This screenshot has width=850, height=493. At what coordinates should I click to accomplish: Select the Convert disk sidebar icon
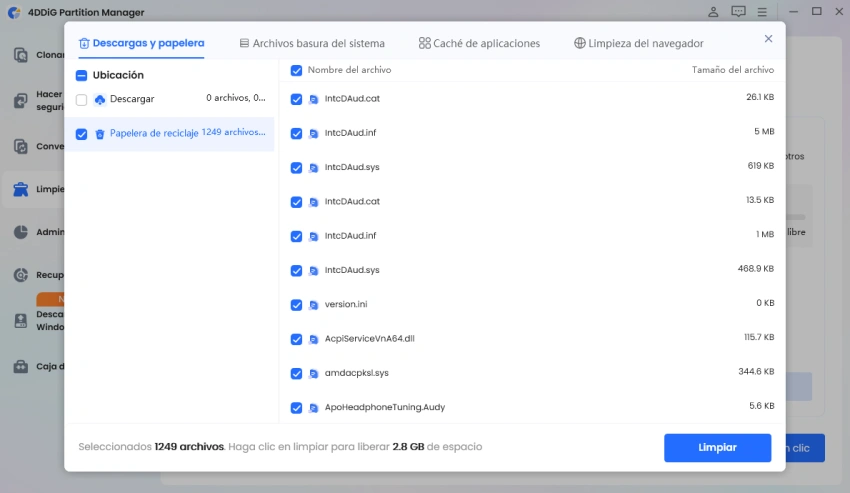(x=21, y=146)
